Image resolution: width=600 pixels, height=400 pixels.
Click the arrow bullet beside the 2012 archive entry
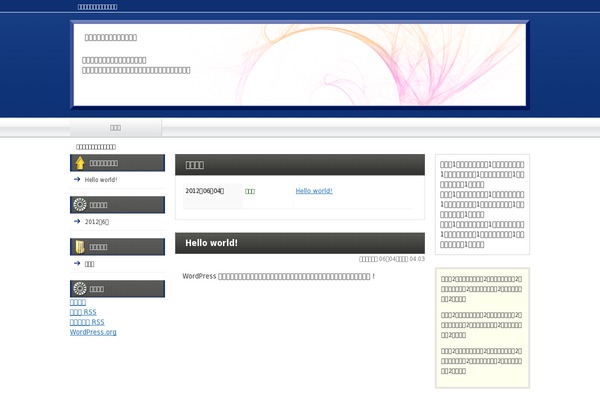tap(77, 221)
